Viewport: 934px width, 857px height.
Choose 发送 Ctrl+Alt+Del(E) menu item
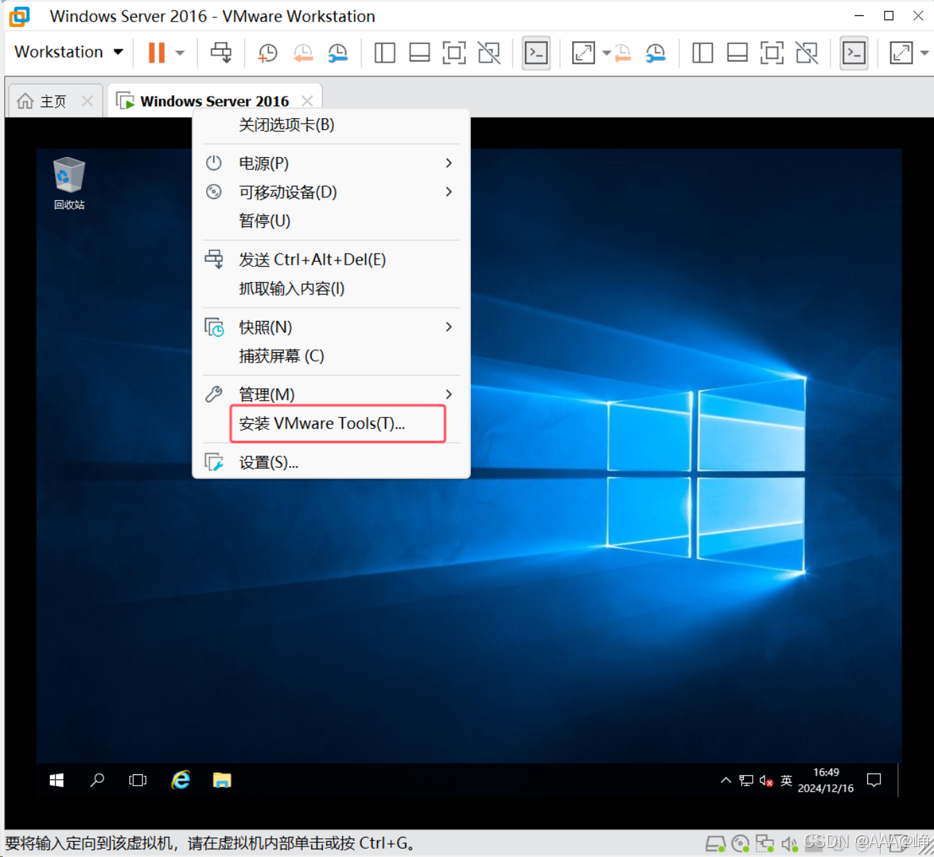[x=331, y=260]
